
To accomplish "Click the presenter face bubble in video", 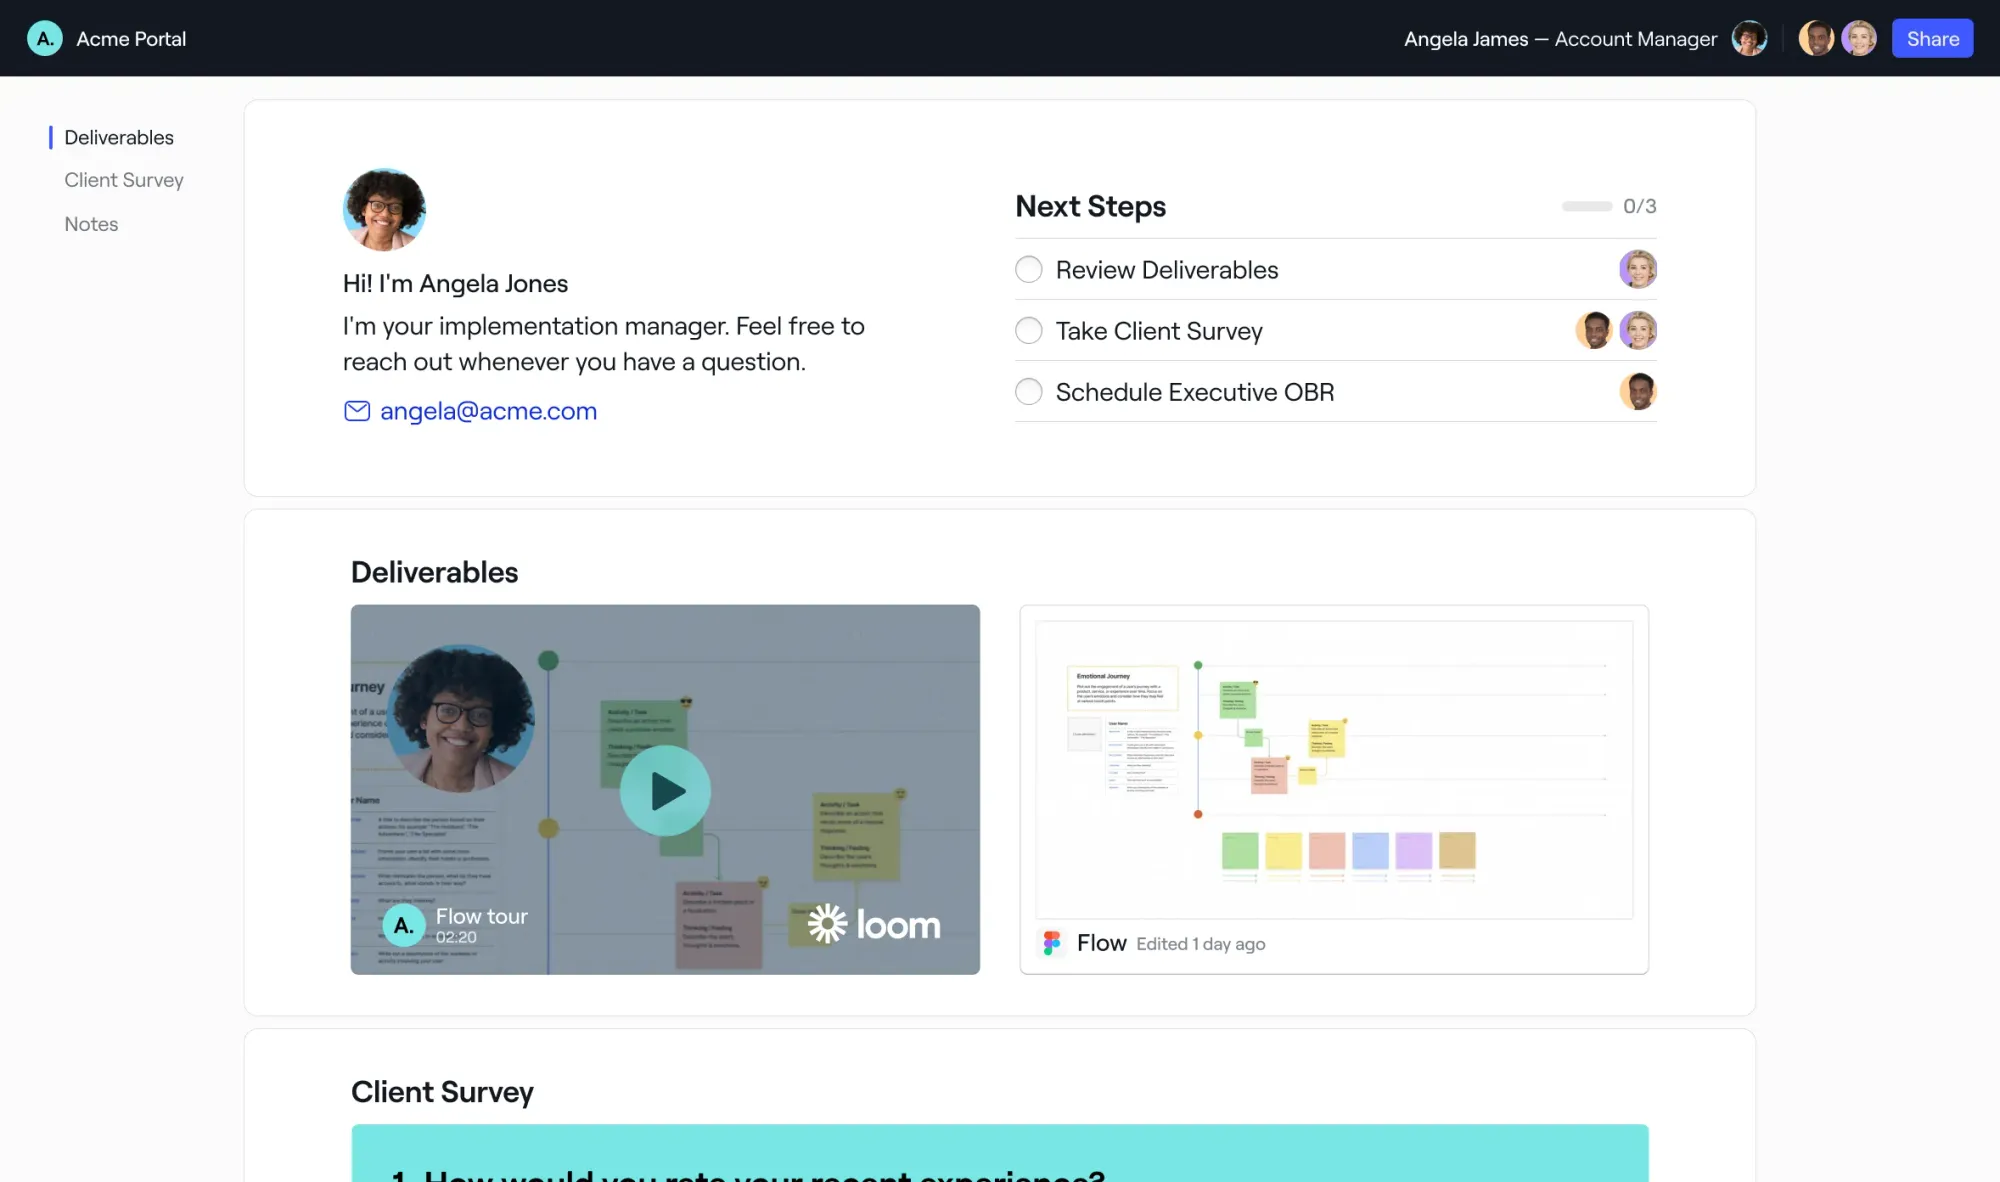I will click(x=461, y=719).
